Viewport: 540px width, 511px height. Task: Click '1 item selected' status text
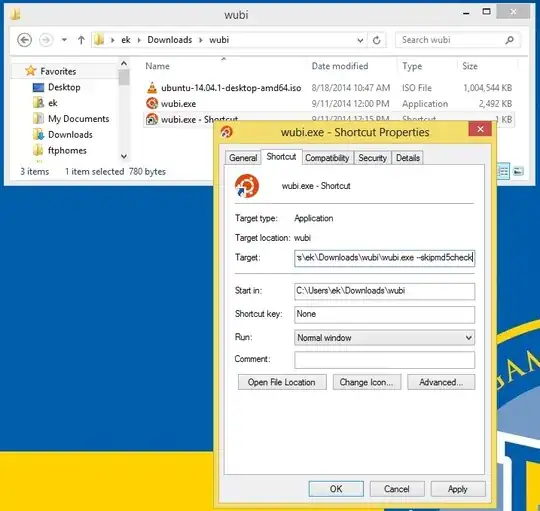94,171
